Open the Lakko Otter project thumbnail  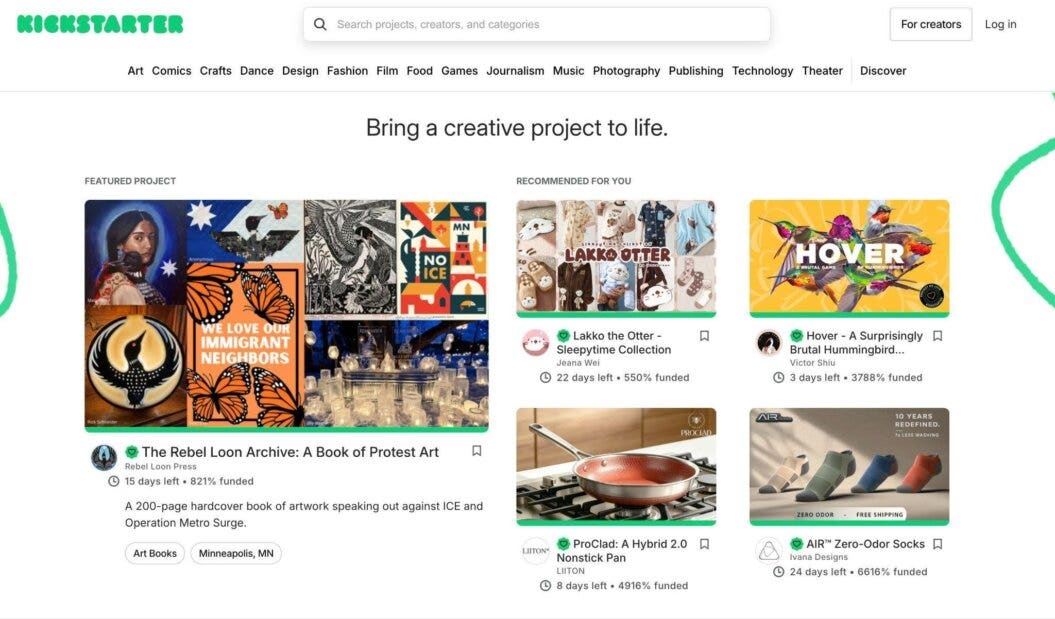coord(616,256)
